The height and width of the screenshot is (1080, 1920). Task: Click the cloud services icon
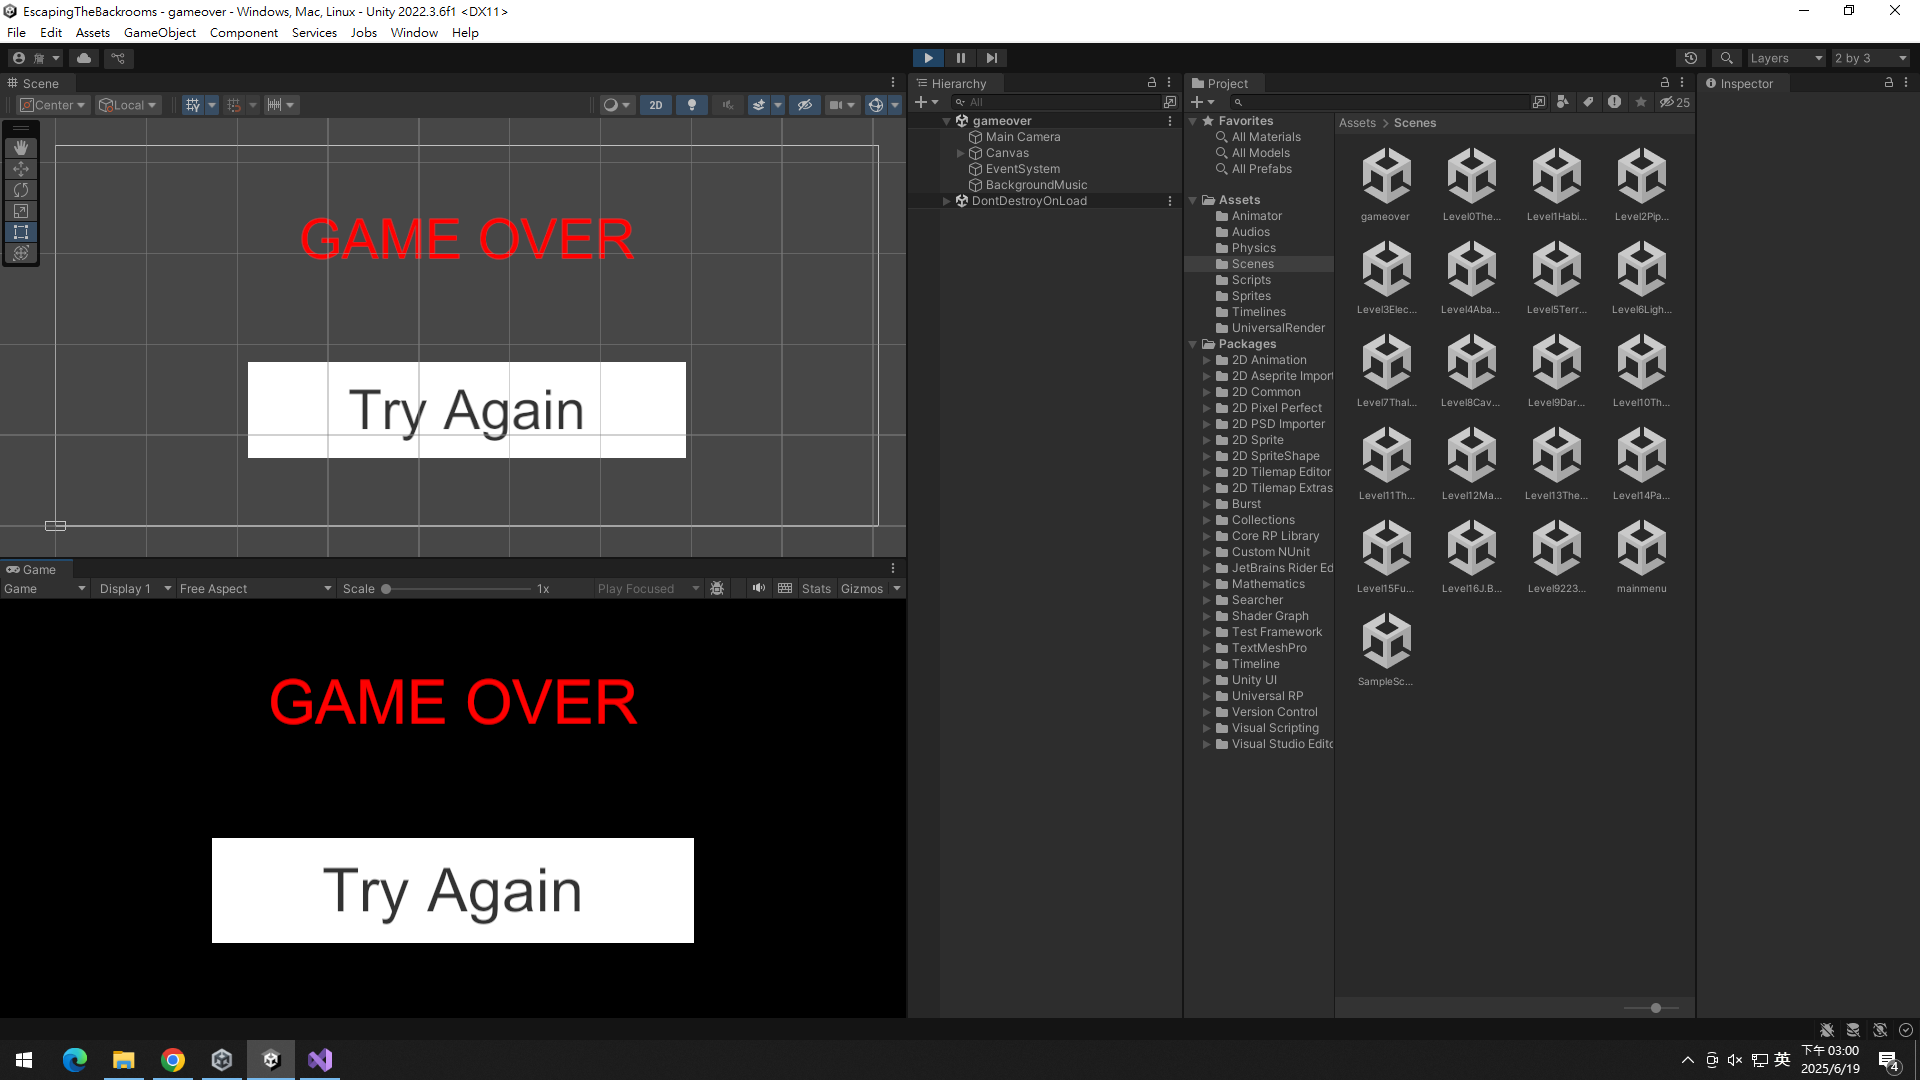(84, 58)
